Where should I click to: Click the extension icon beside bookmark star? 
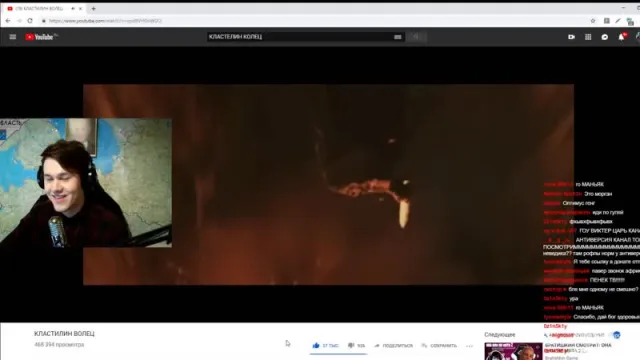[607, 21]
